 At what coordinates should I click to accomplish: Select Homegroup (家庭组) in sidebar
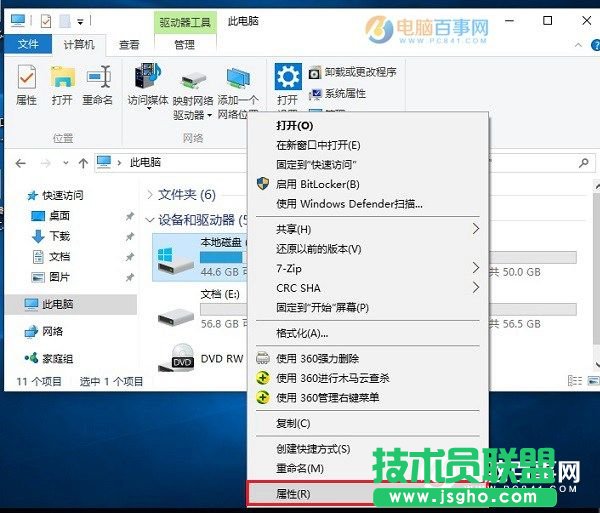pyautogui.click(x=48, y=358)
